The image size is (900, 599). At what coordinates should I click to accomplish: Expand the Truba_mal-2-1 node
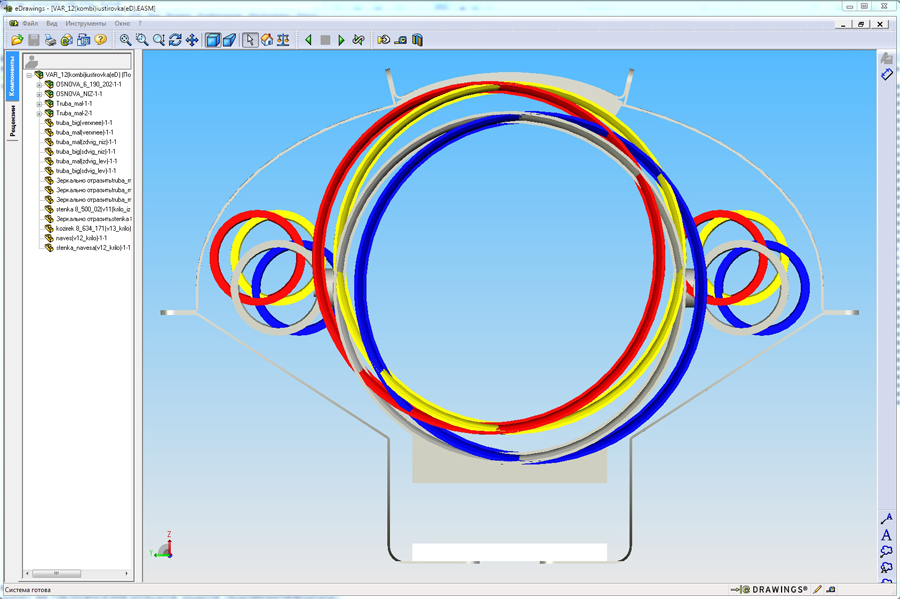point(39,114)
